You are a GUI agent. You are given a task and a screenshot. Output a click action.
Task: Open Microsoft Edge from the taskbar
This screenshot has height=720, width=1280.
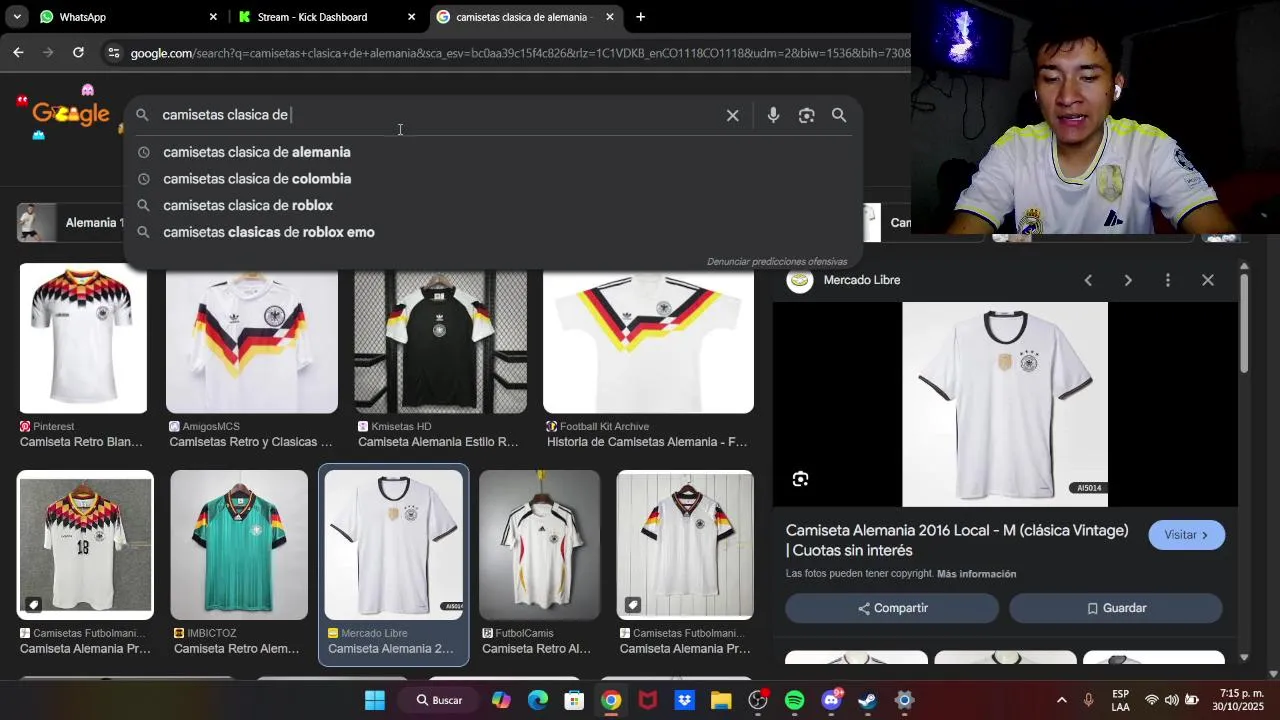coord(538,700)
